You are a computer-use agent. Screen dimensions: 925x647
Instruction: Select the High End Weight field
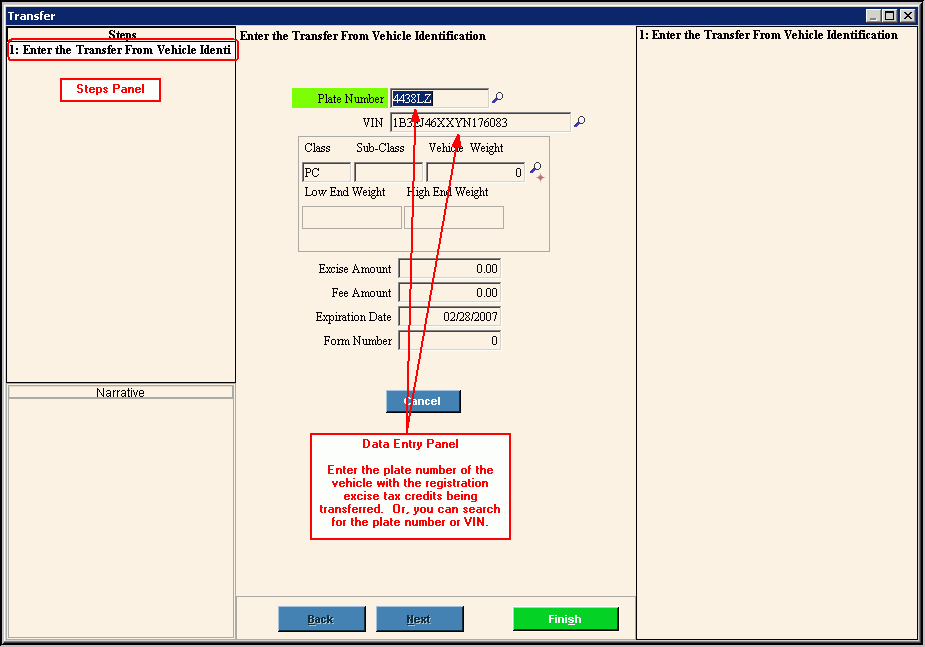(454, 217)
